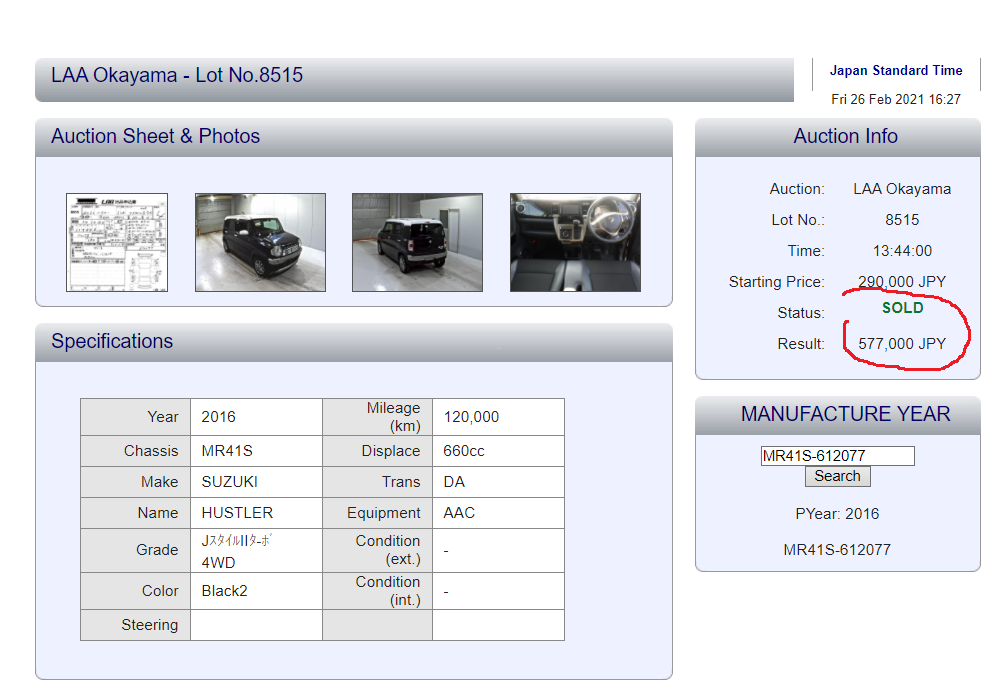Click the lot number value '8515'
This screenshot has height=696, width=1001.
[x=902, y=220]
